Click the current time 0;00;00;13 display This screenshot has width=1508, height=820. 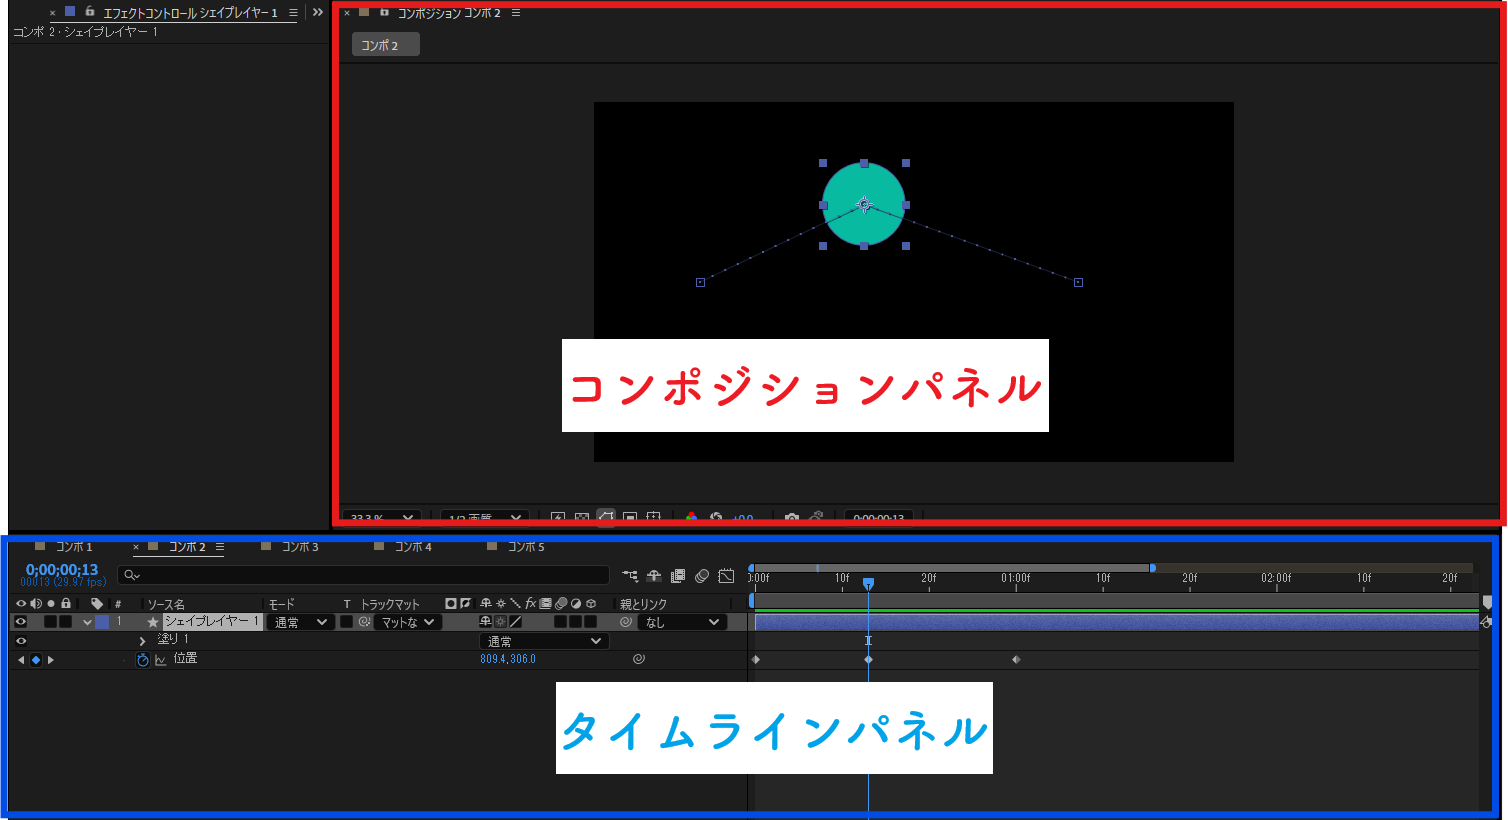(62, 570)
